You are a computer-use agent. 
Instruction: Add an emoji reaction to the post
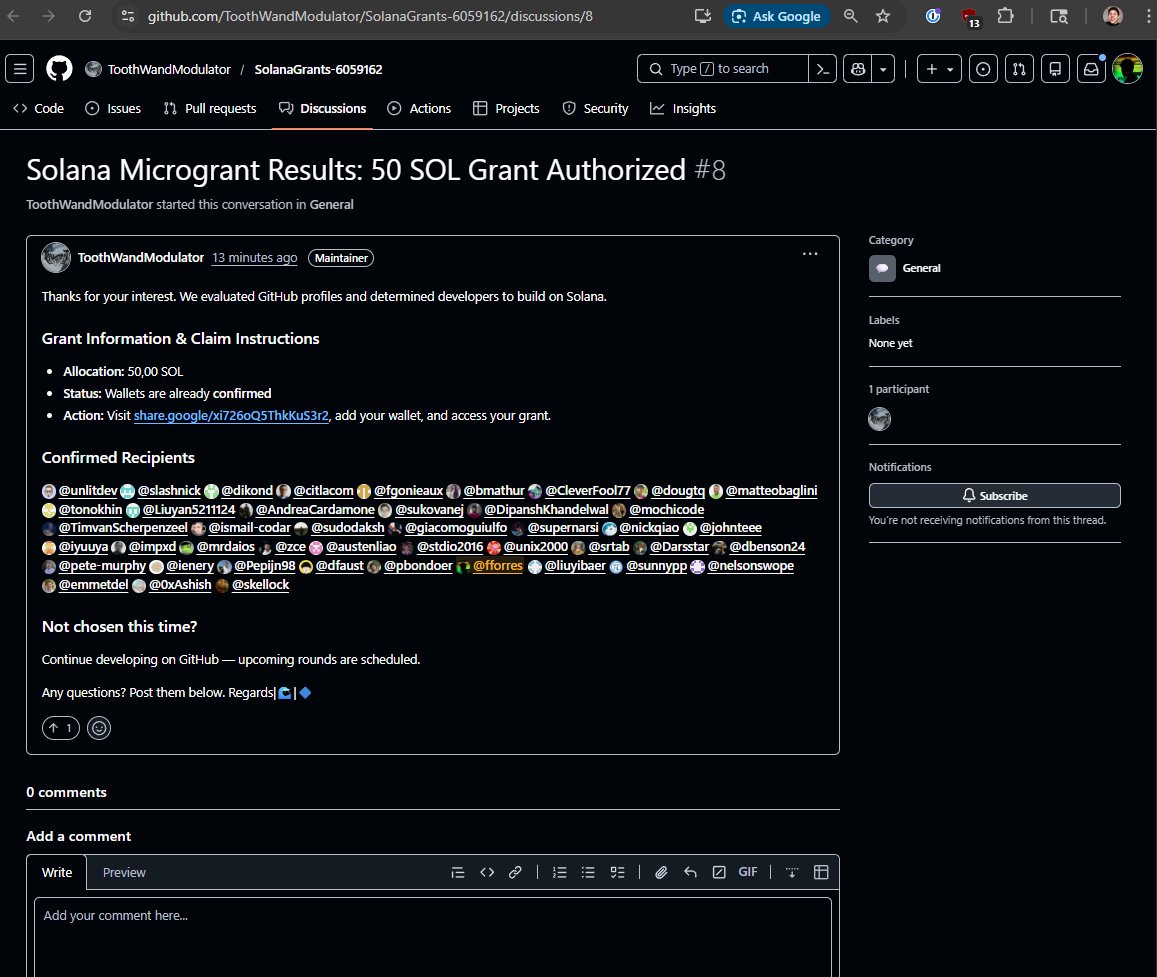pos(99,728)
